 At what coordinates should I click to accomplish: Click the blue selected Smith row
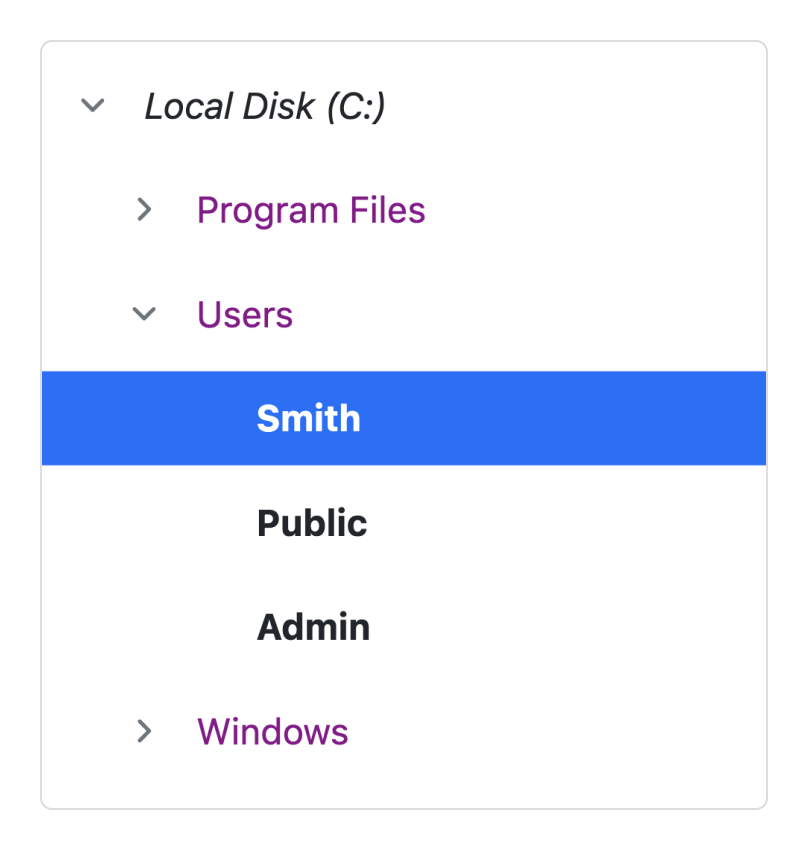tap(404, 418)
